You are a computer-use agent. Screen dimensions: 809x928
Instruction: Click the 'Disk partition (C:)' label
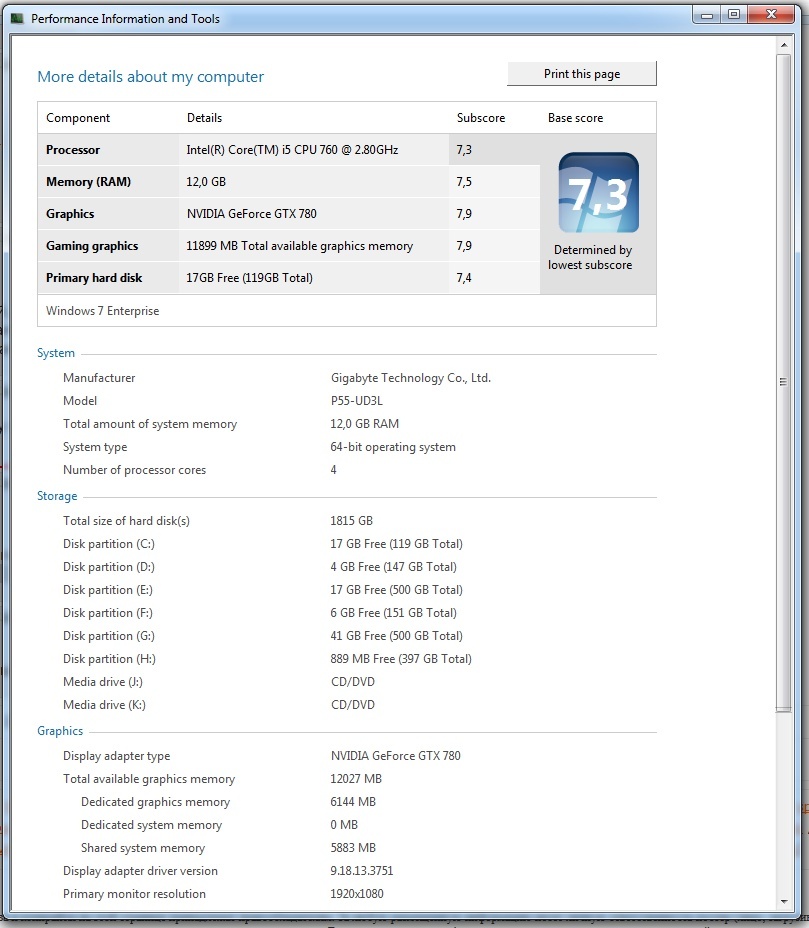[109, 544]
